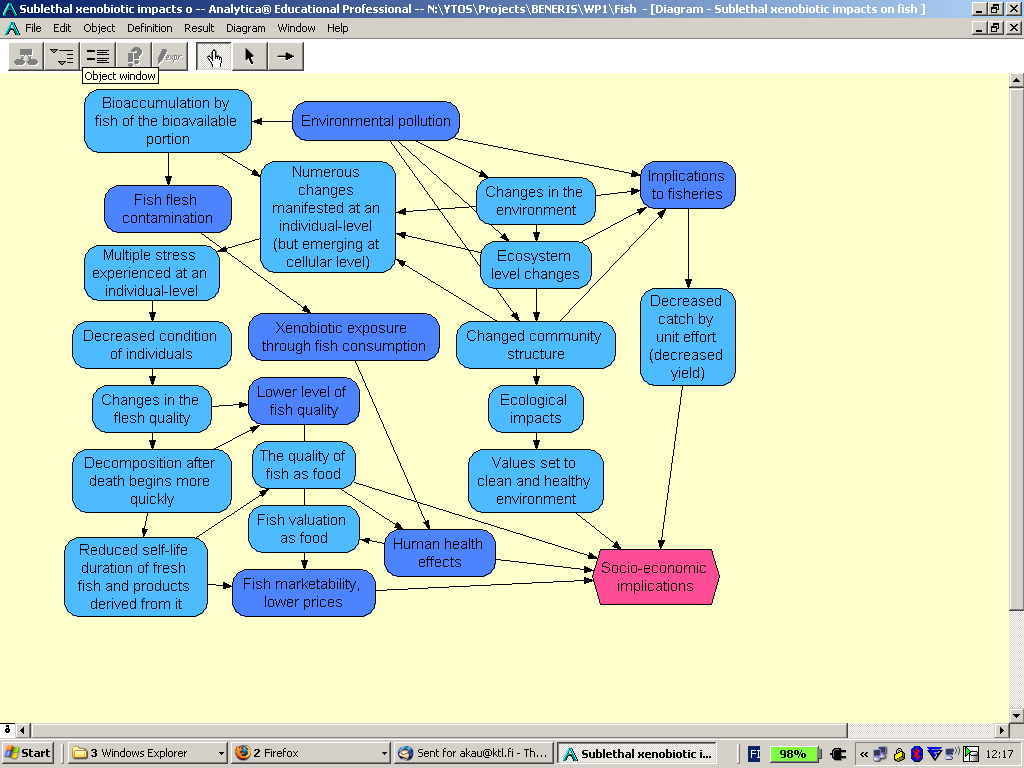Switch to the arrow pointer edit tool
Image resolution: width=1024 pixels, height=768 pixels.
coord(249,57)
